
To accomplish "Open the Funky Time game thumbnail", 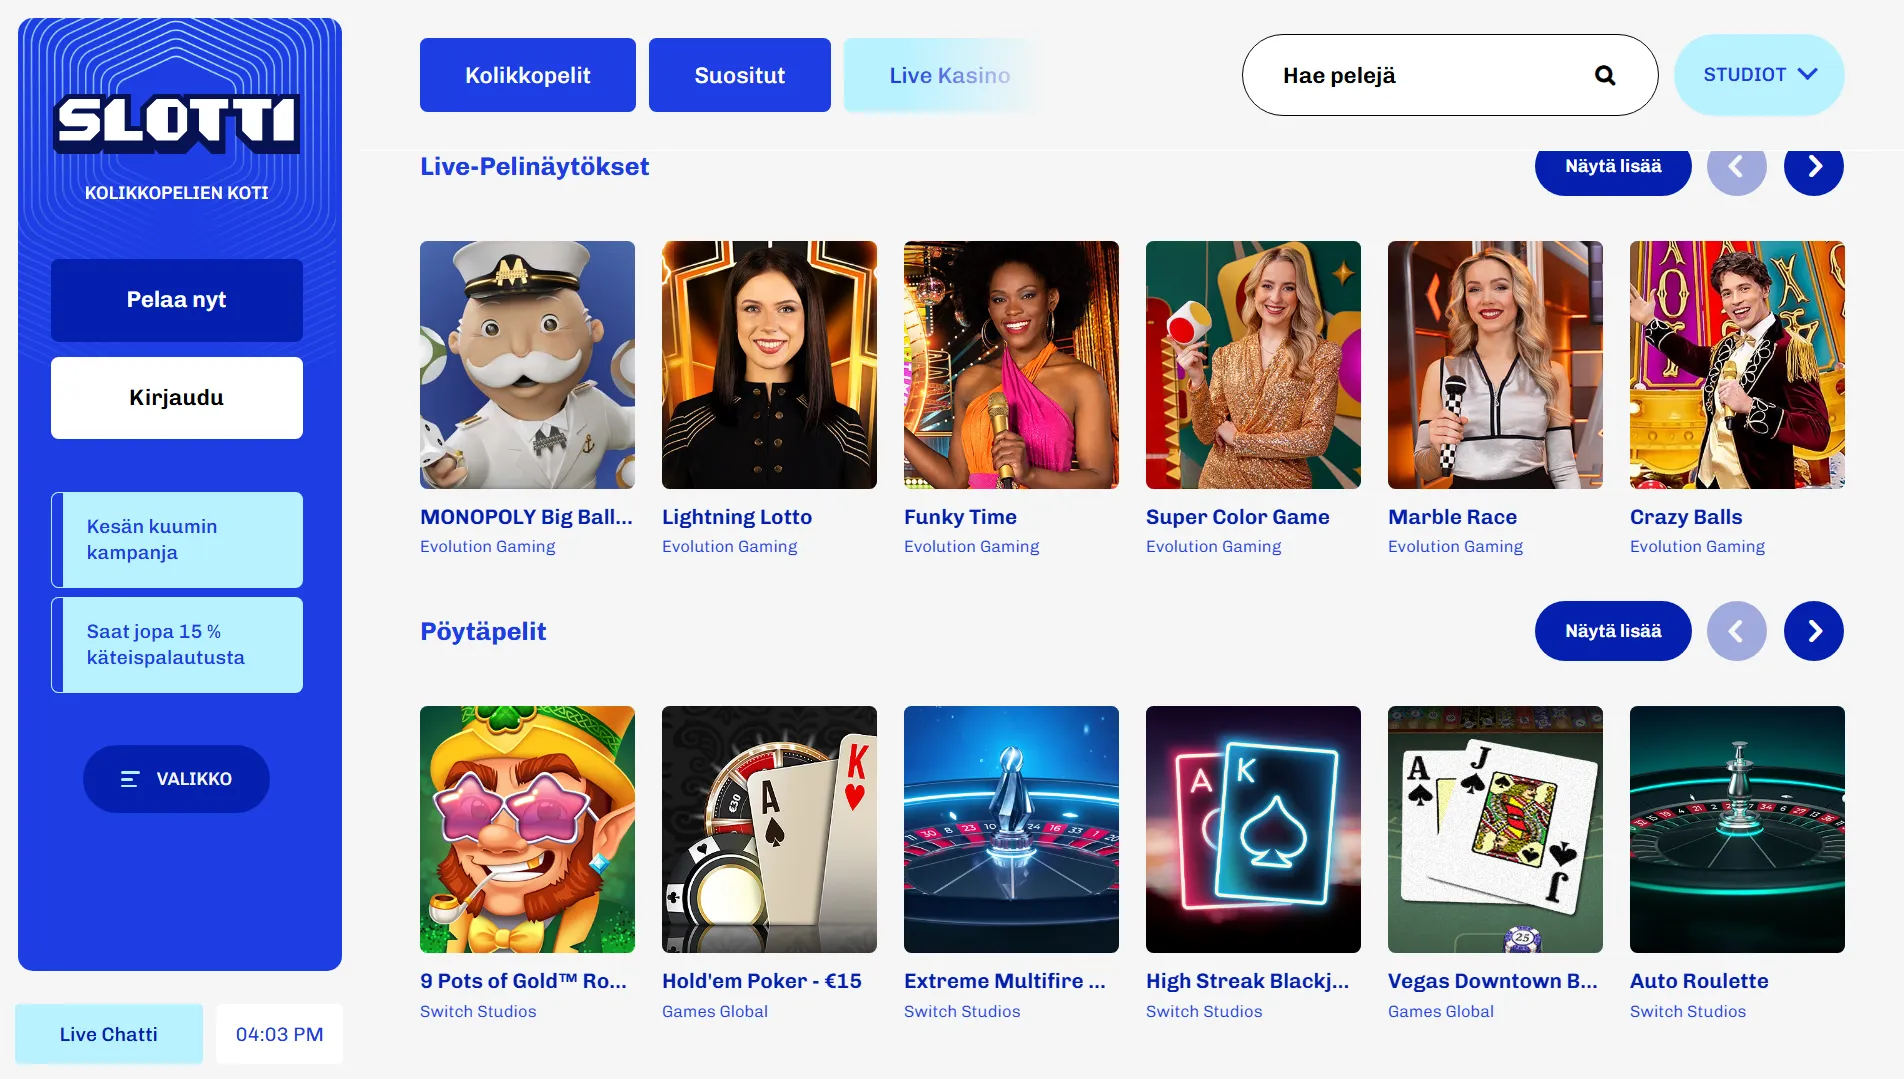I will point(1011,364).
